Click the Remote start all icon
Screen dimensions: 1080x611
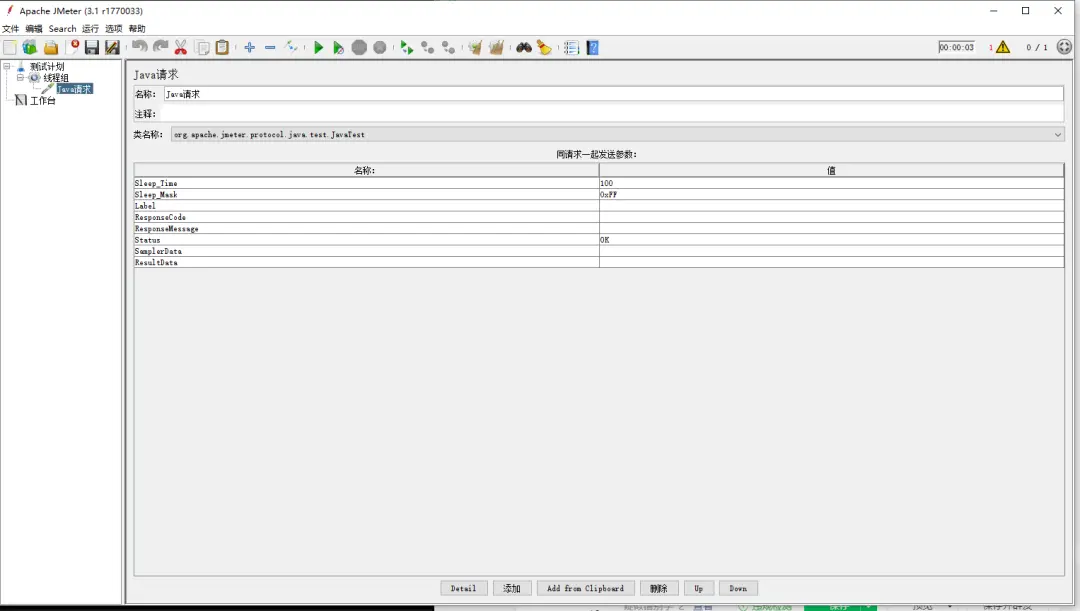click(406, 48)
